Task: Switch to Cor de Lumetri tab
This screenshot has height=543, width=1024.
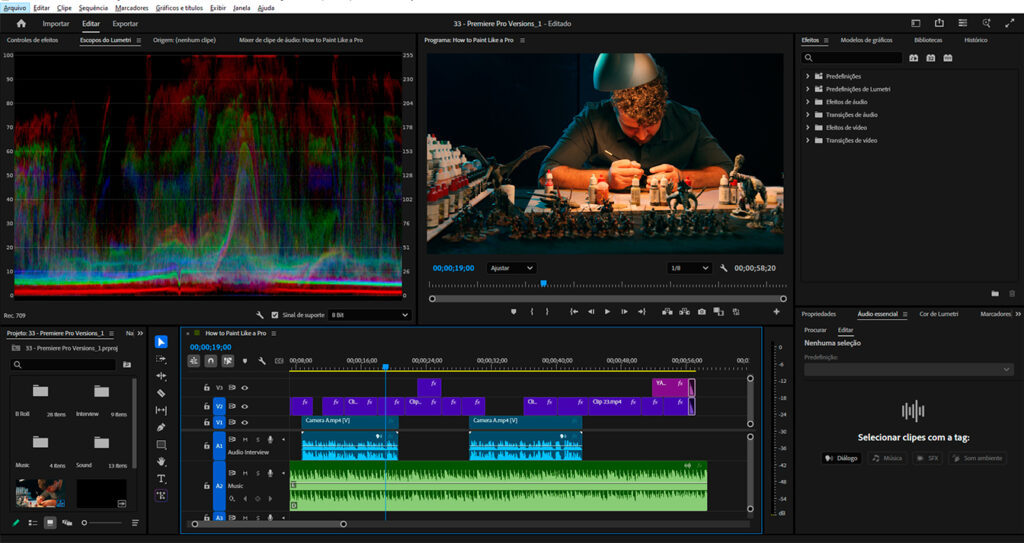Action: point(939,314)
